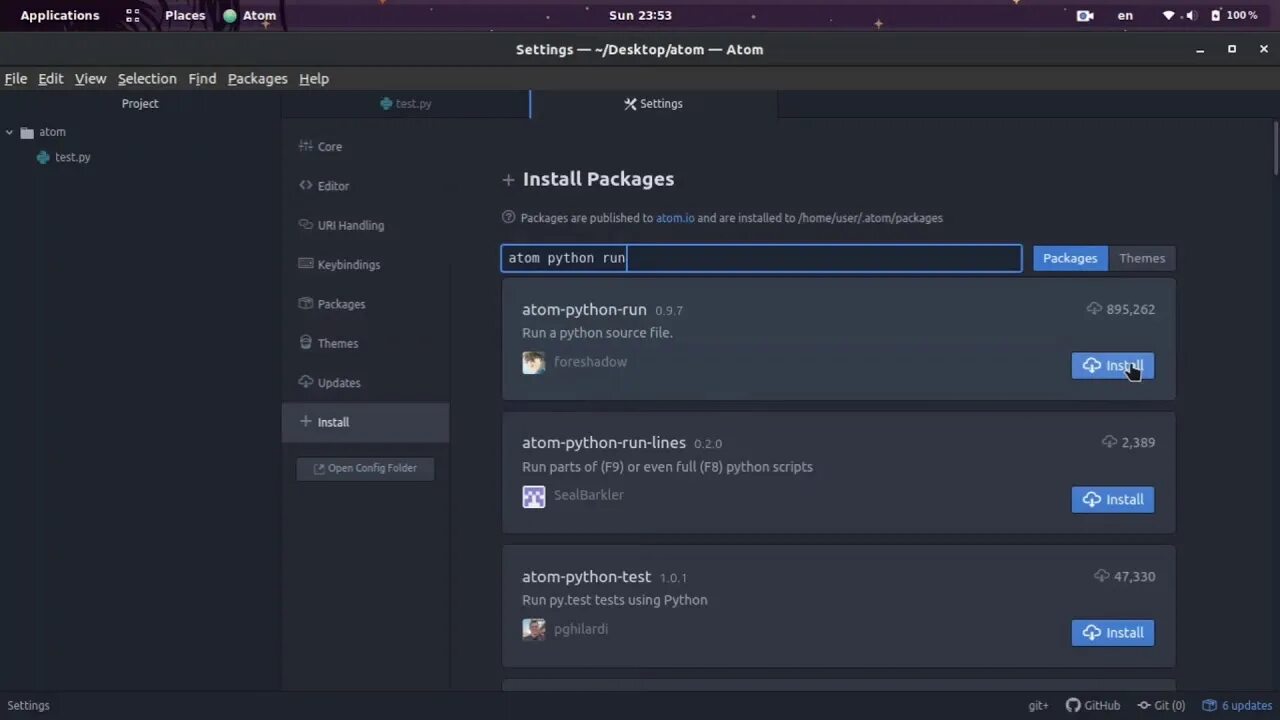Image resolution: width=1280 pixels, height=720 pixels.
Task: Click the battery indicator in top bar
Action: (1234, 15)
